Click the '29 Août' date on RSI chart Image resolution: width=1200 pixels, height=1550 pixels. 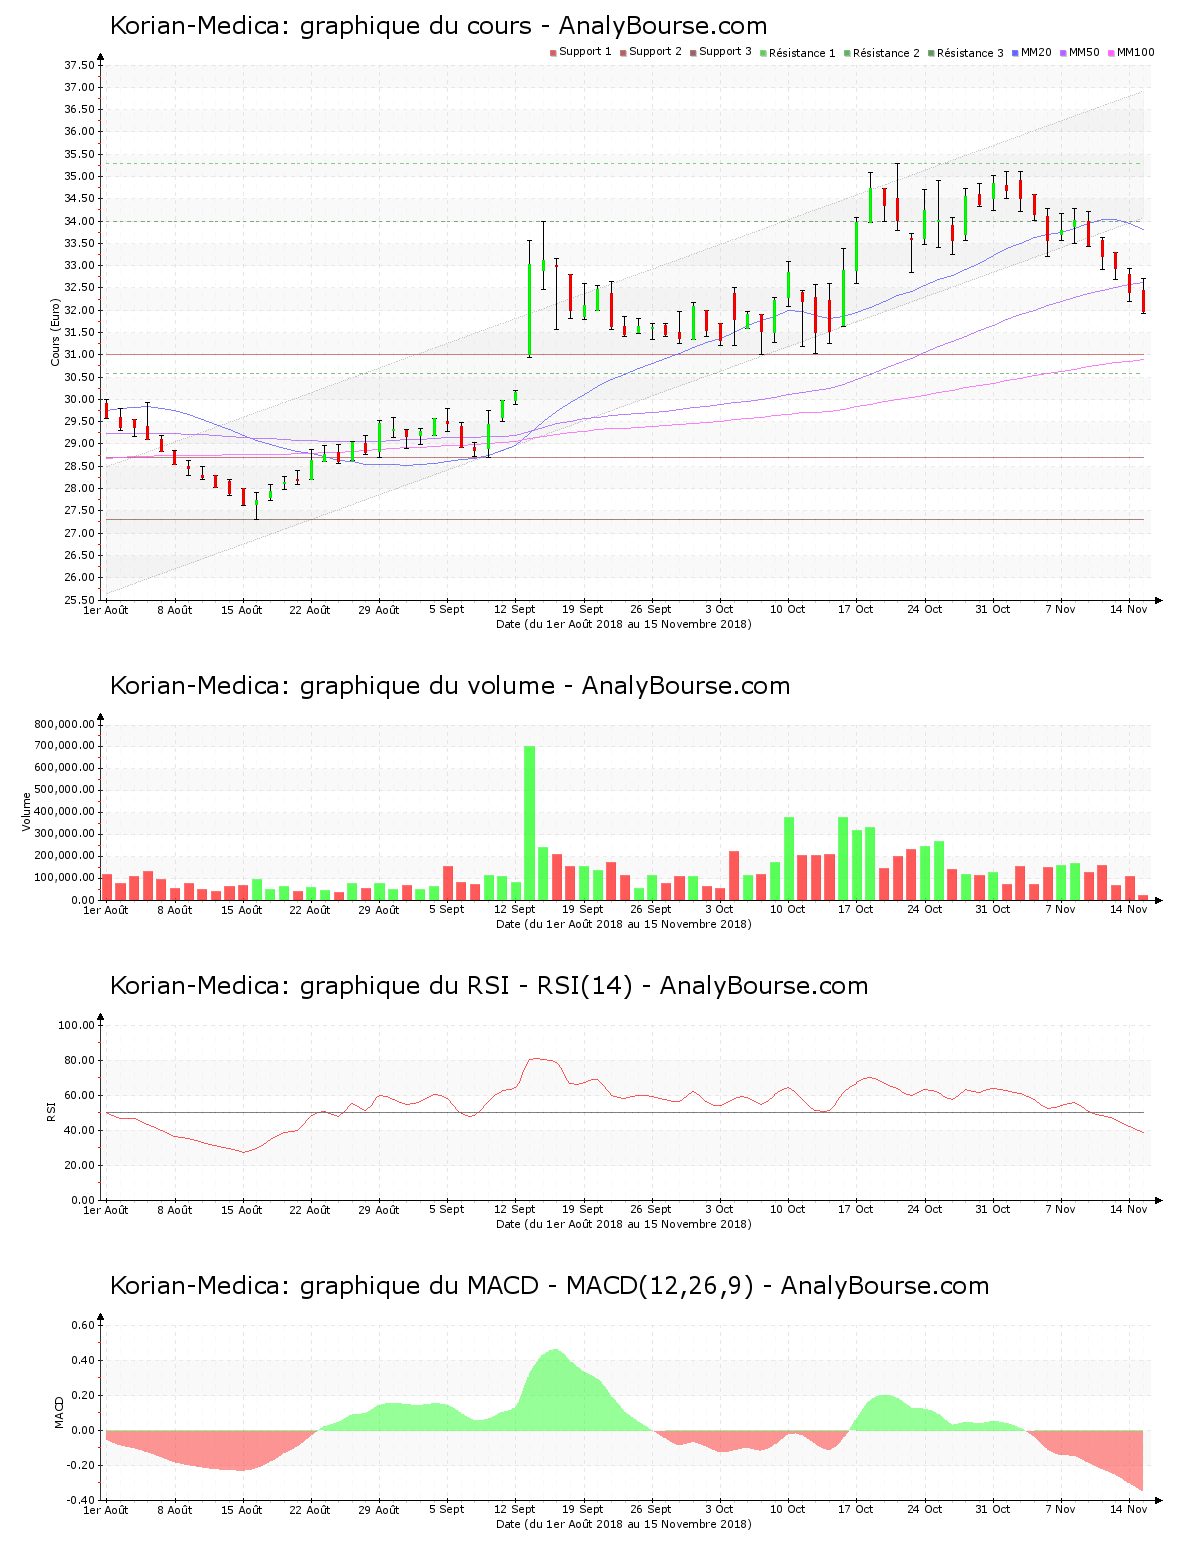coord(379,1210)
